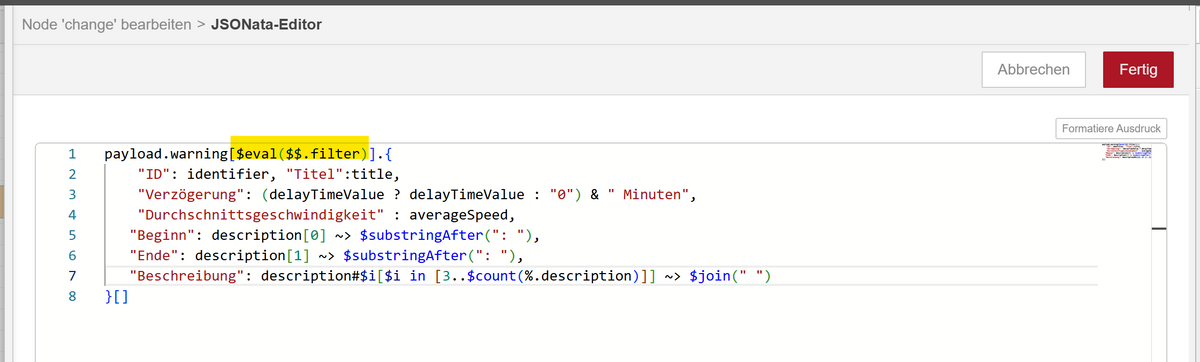1200x362 pixels.
Task: Select line number 7 in the gutter
Action: click(72, 276)
